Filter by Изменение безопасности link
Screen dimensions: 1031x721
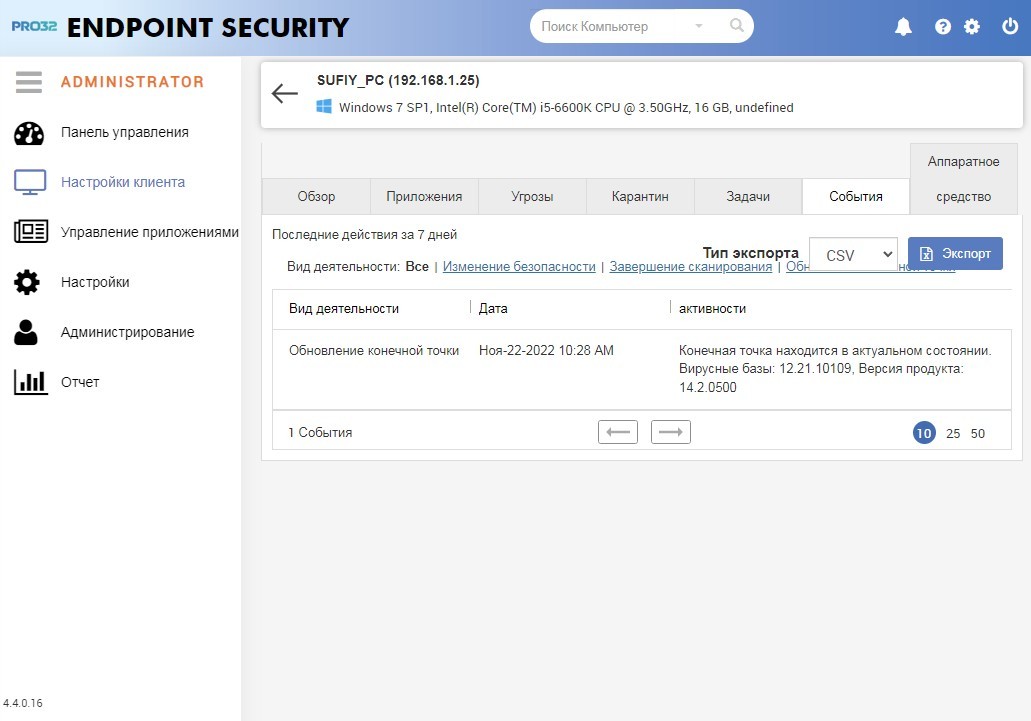(x=519, y=267)
